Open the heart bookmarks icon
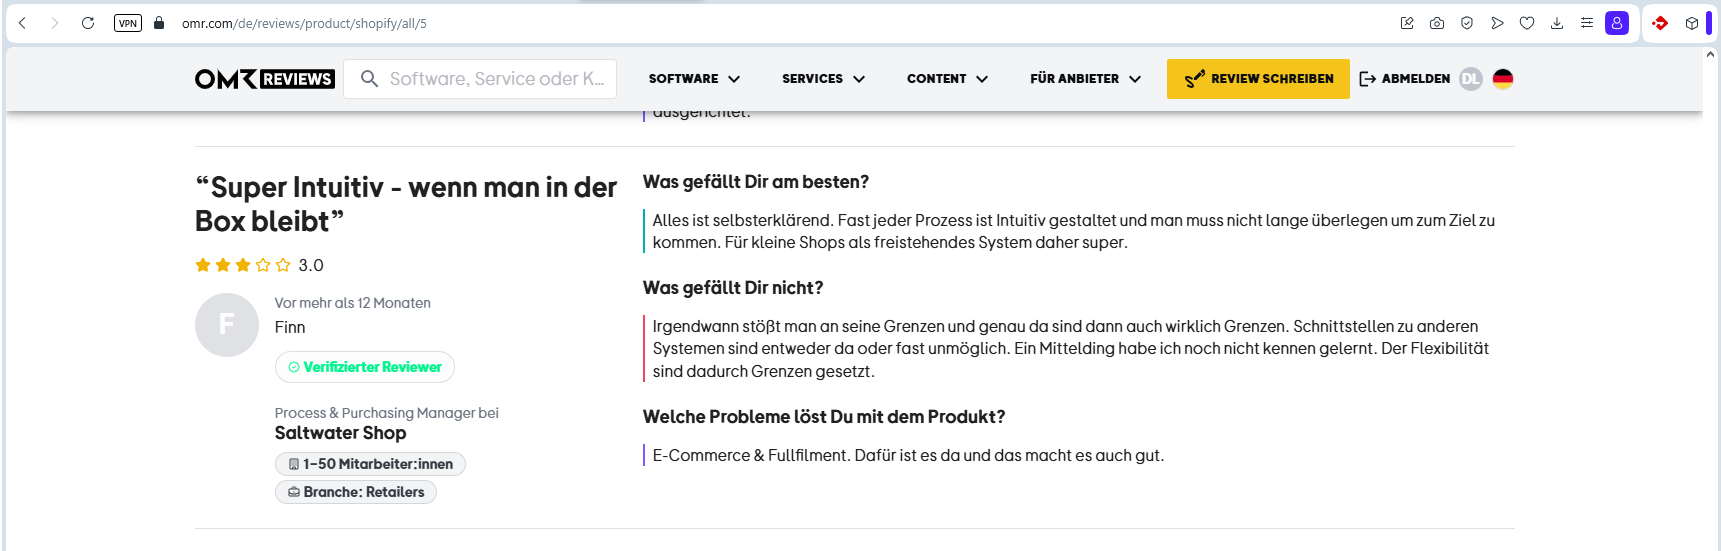Viewport: 1721px width, 551px height. (x=1527, y=23)
